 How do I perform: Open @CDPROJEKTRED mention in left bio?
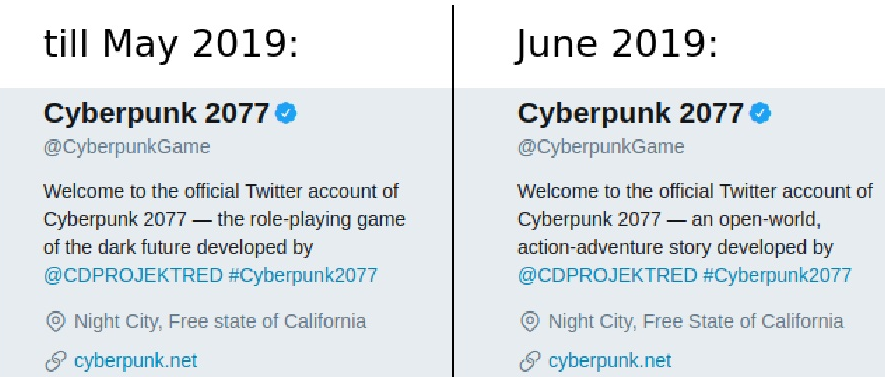pos(133,275)
